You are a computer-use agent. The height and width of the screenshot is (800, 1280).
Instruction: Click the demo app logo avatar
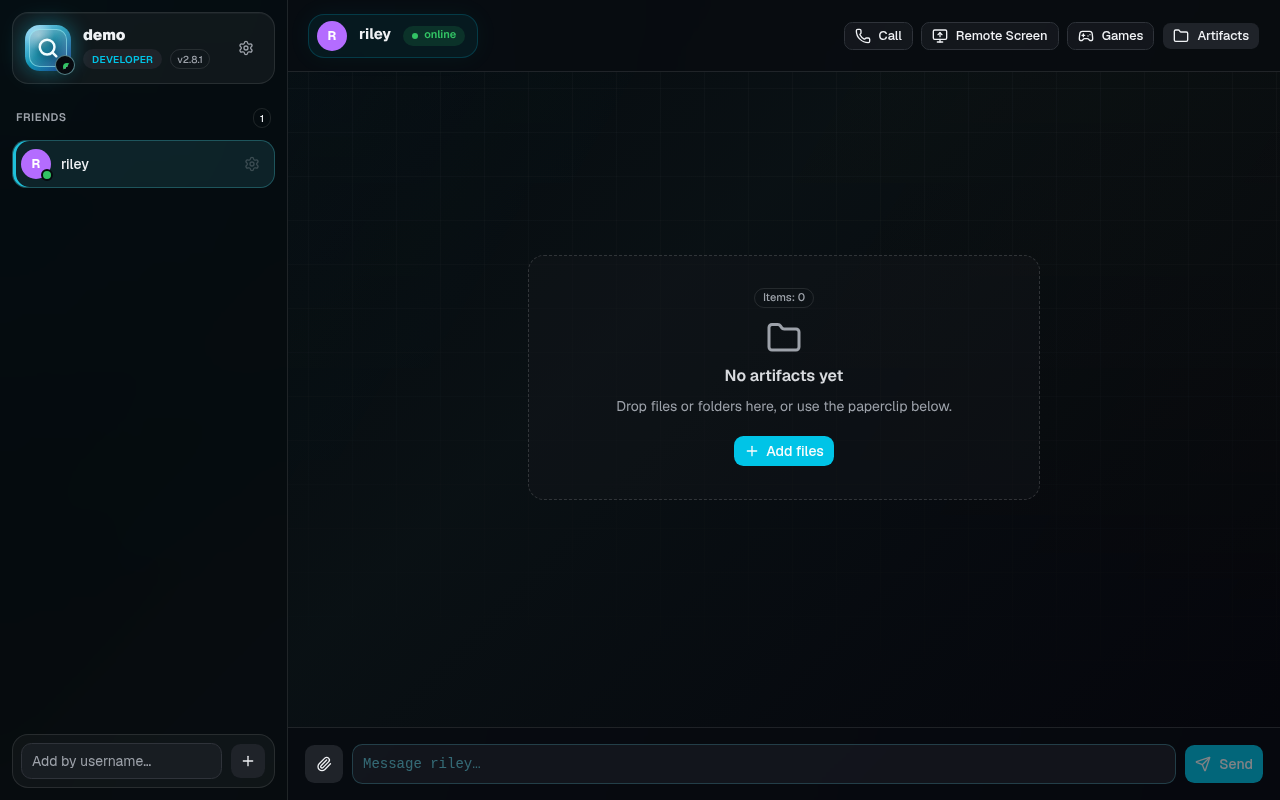pyautogui.click(x=48, y=48)
